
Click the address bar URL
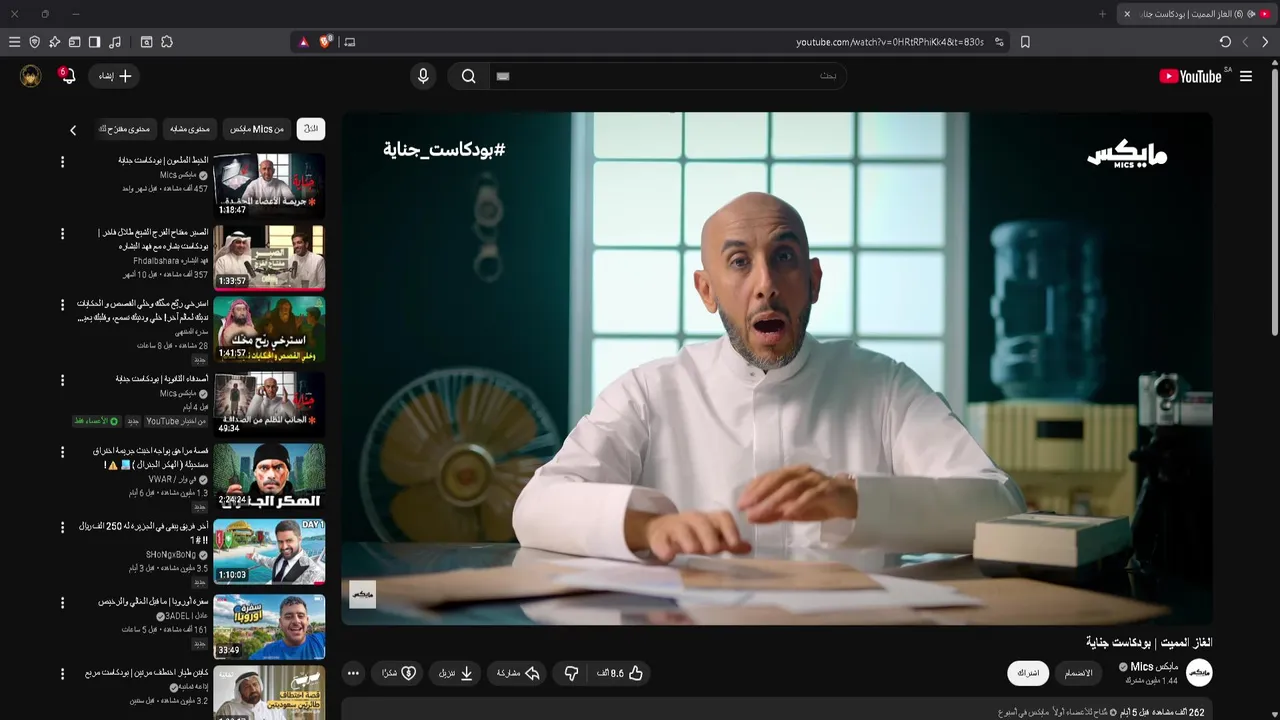(x=890, y=42)
